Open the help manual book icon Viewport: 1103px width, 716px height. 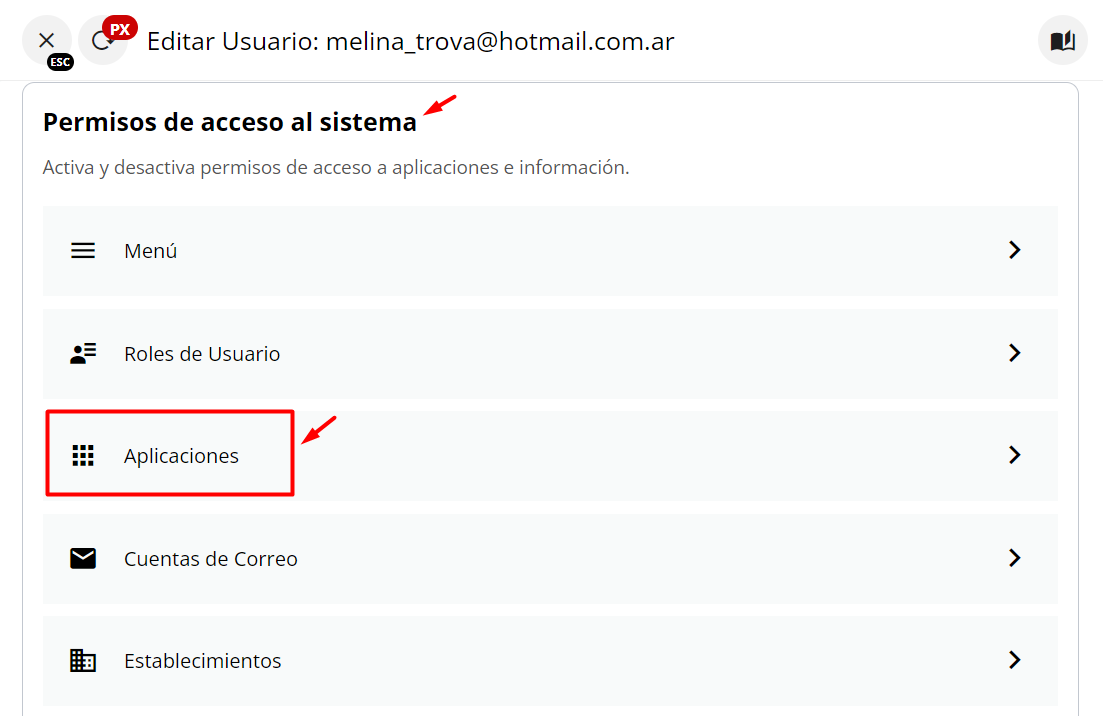pyautogui.click(x=1062, y=40)
